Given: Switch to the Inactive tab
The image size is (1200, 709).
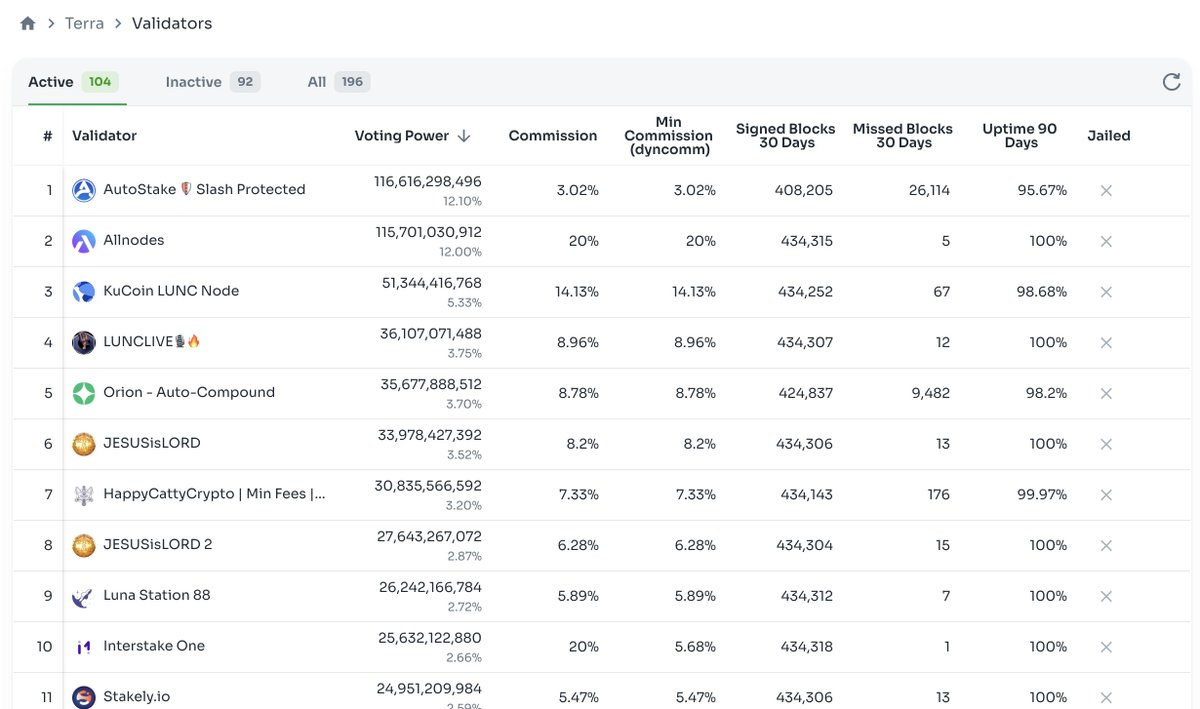Looking at the screenshot, I should (x=193, y=81).
